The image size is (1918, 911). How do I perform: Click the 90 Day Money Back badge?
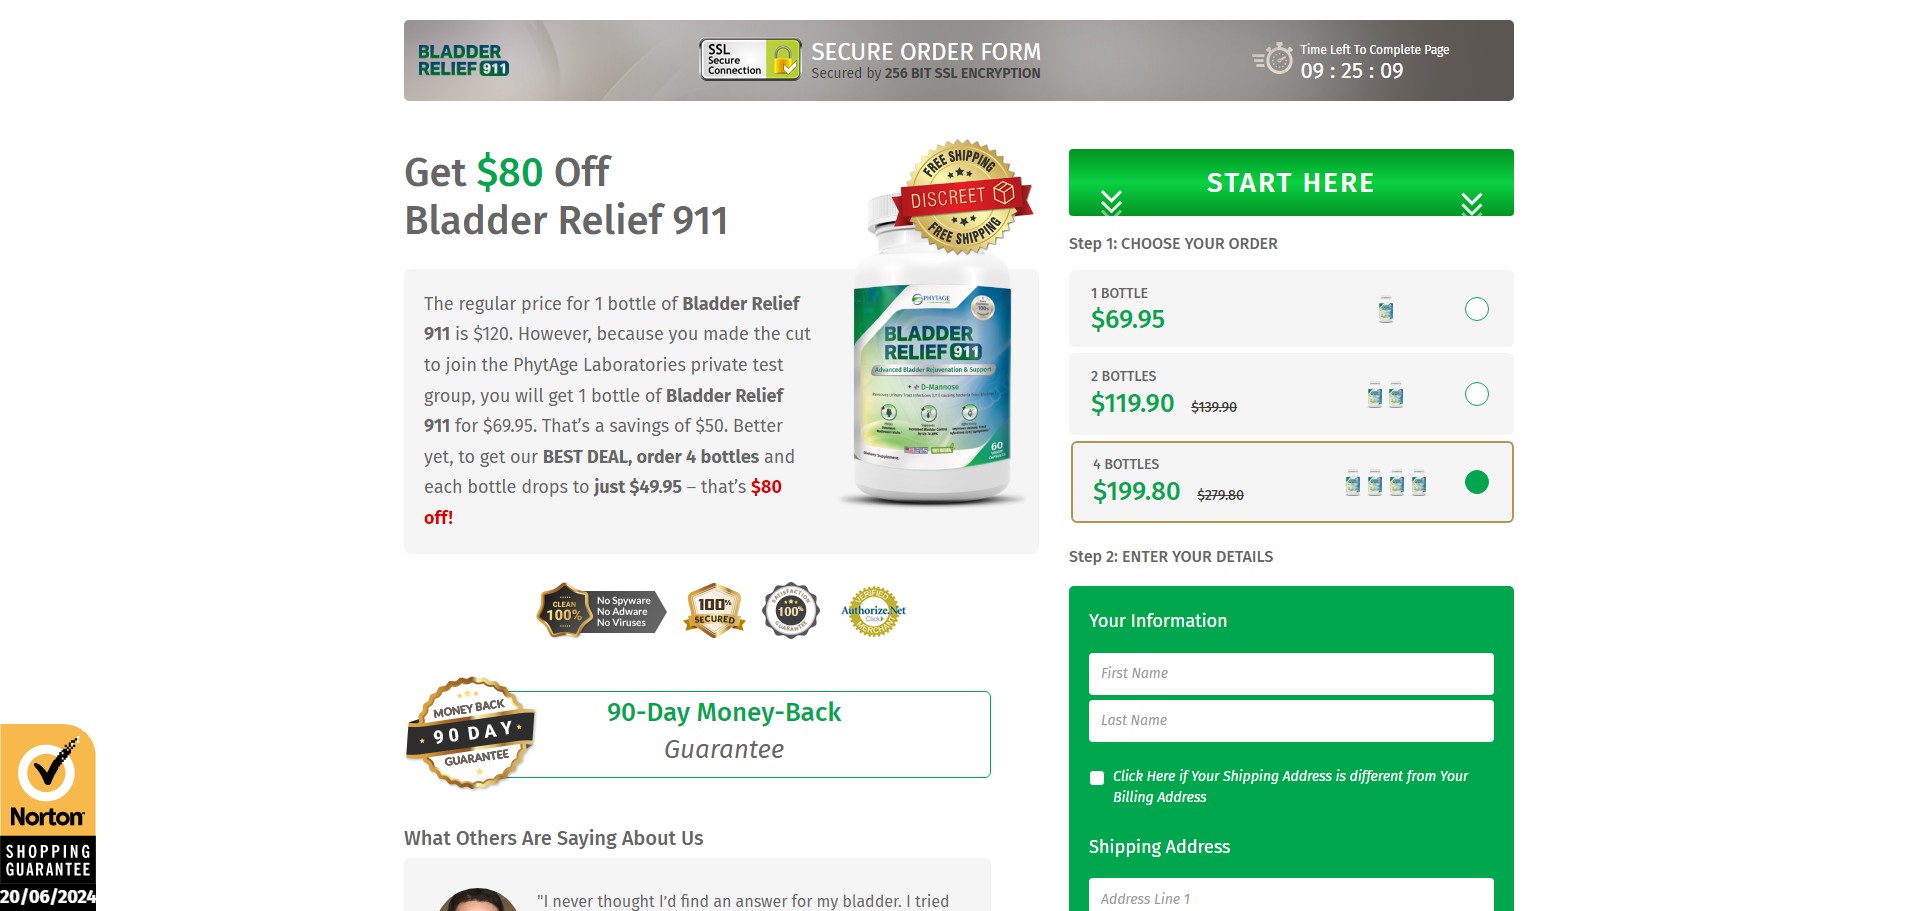pyautogui.click(x=470, y=733)
